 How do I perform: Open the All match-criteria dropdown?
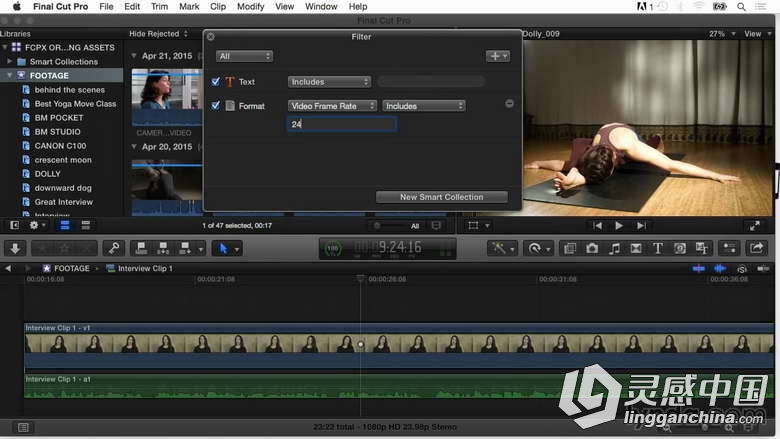[x=244, y=56]
